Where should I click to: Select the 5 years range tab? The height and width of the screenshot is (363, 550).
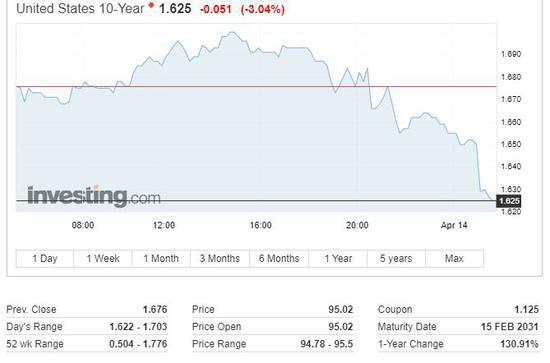[x=396, y=258]
